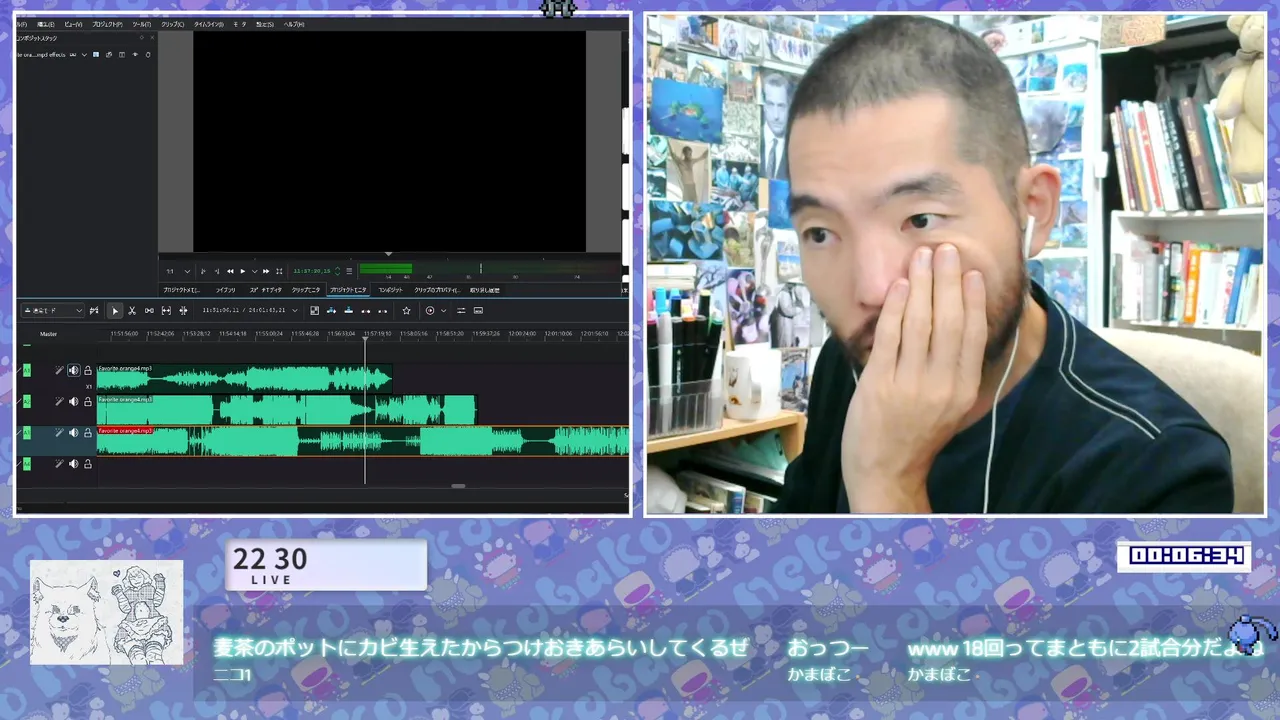Switch to the コンポジット tab
Image resolution: width=1280 pixels, height=720 pixels.
click(x=390, y=290)
